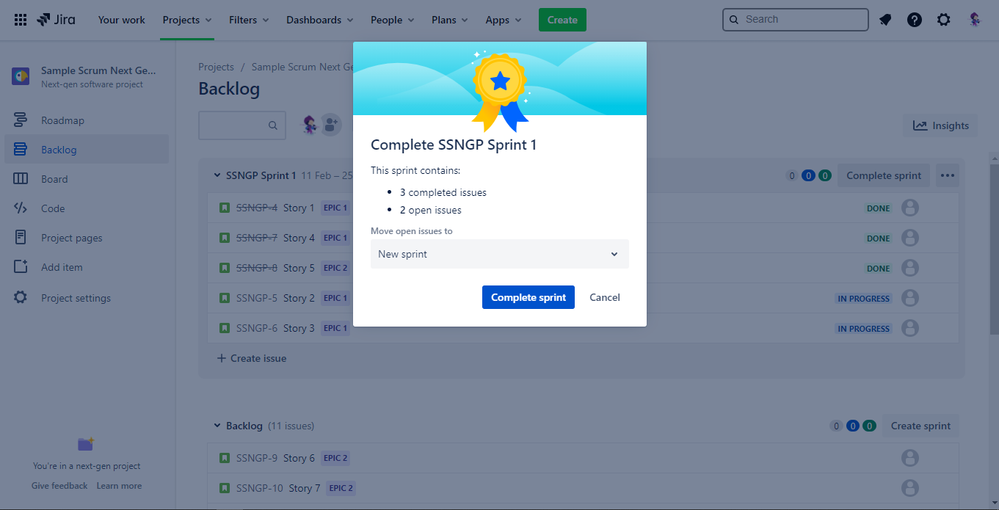Click the Learn more link

[x=119, y=486]
